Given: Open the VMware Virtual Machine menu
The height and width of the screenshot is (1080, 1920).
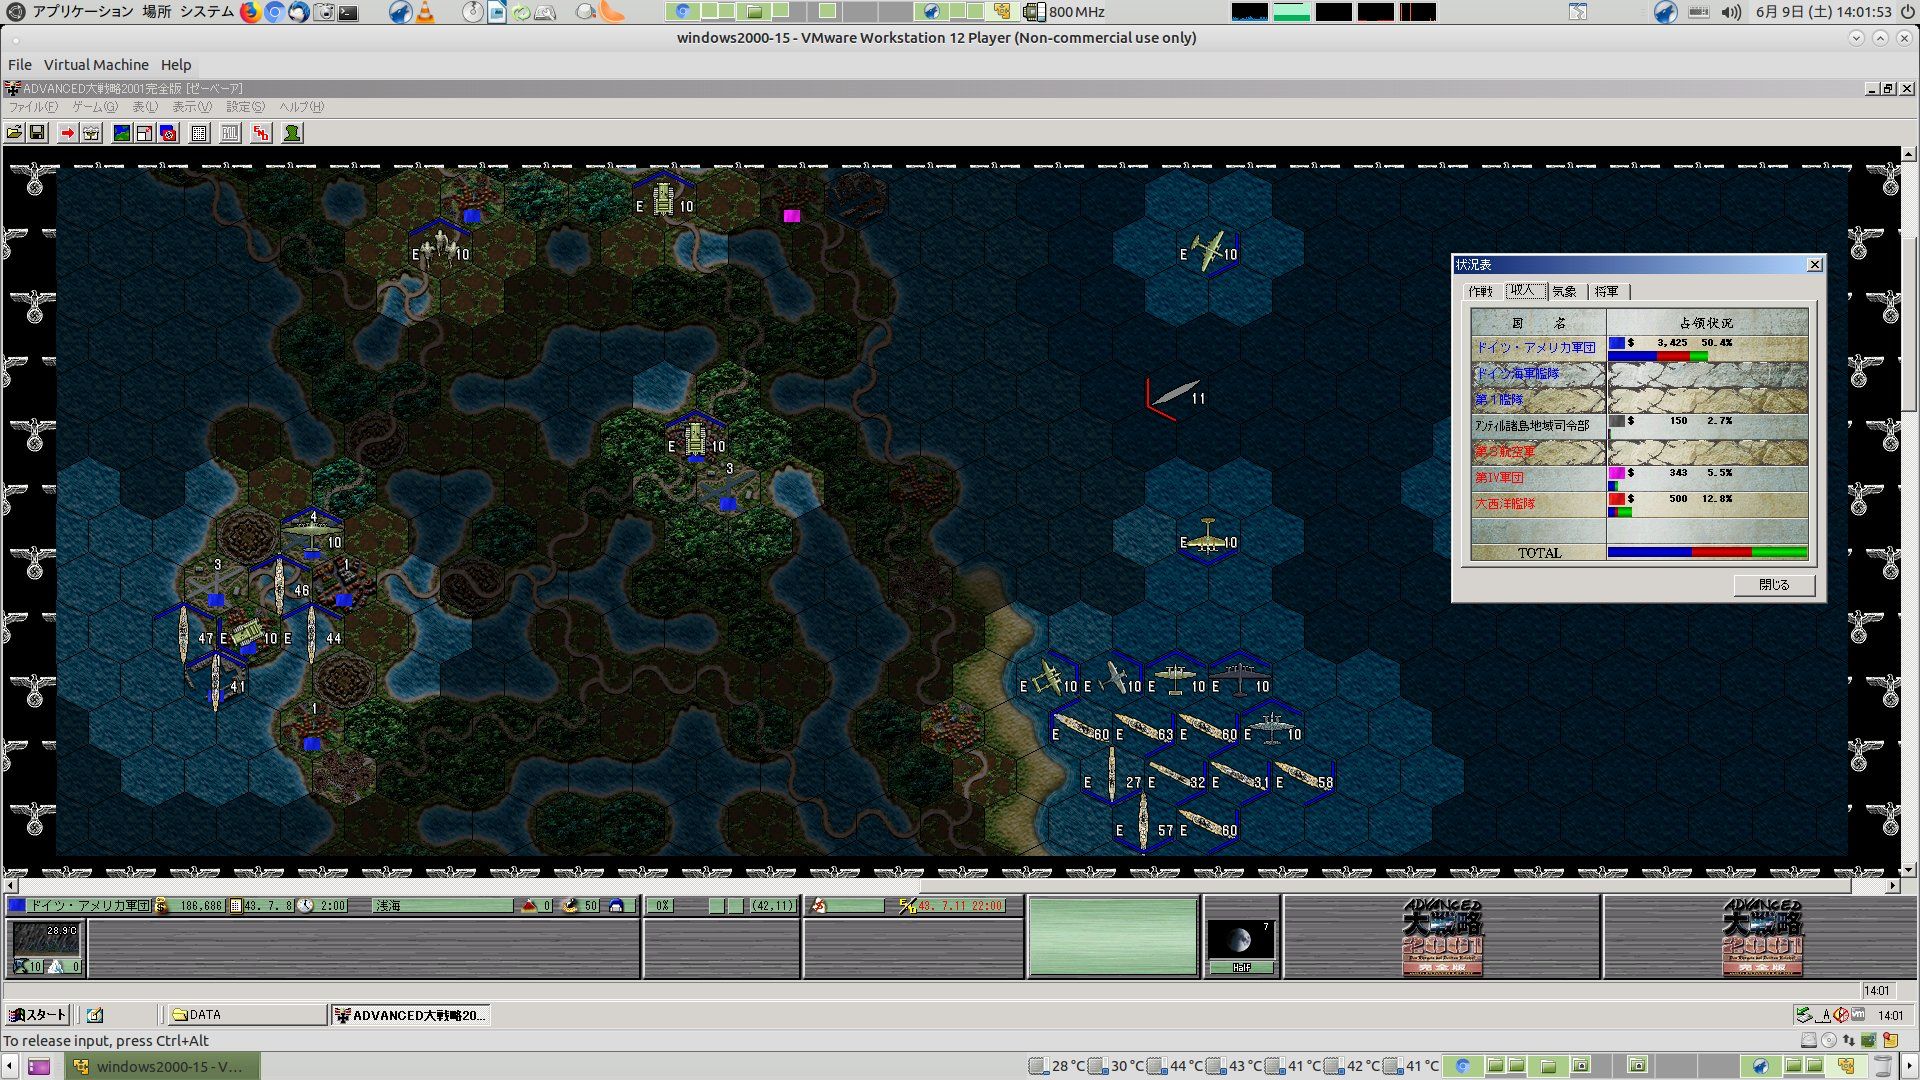Looking at the screenshot, I should click(x=96, y=65).
